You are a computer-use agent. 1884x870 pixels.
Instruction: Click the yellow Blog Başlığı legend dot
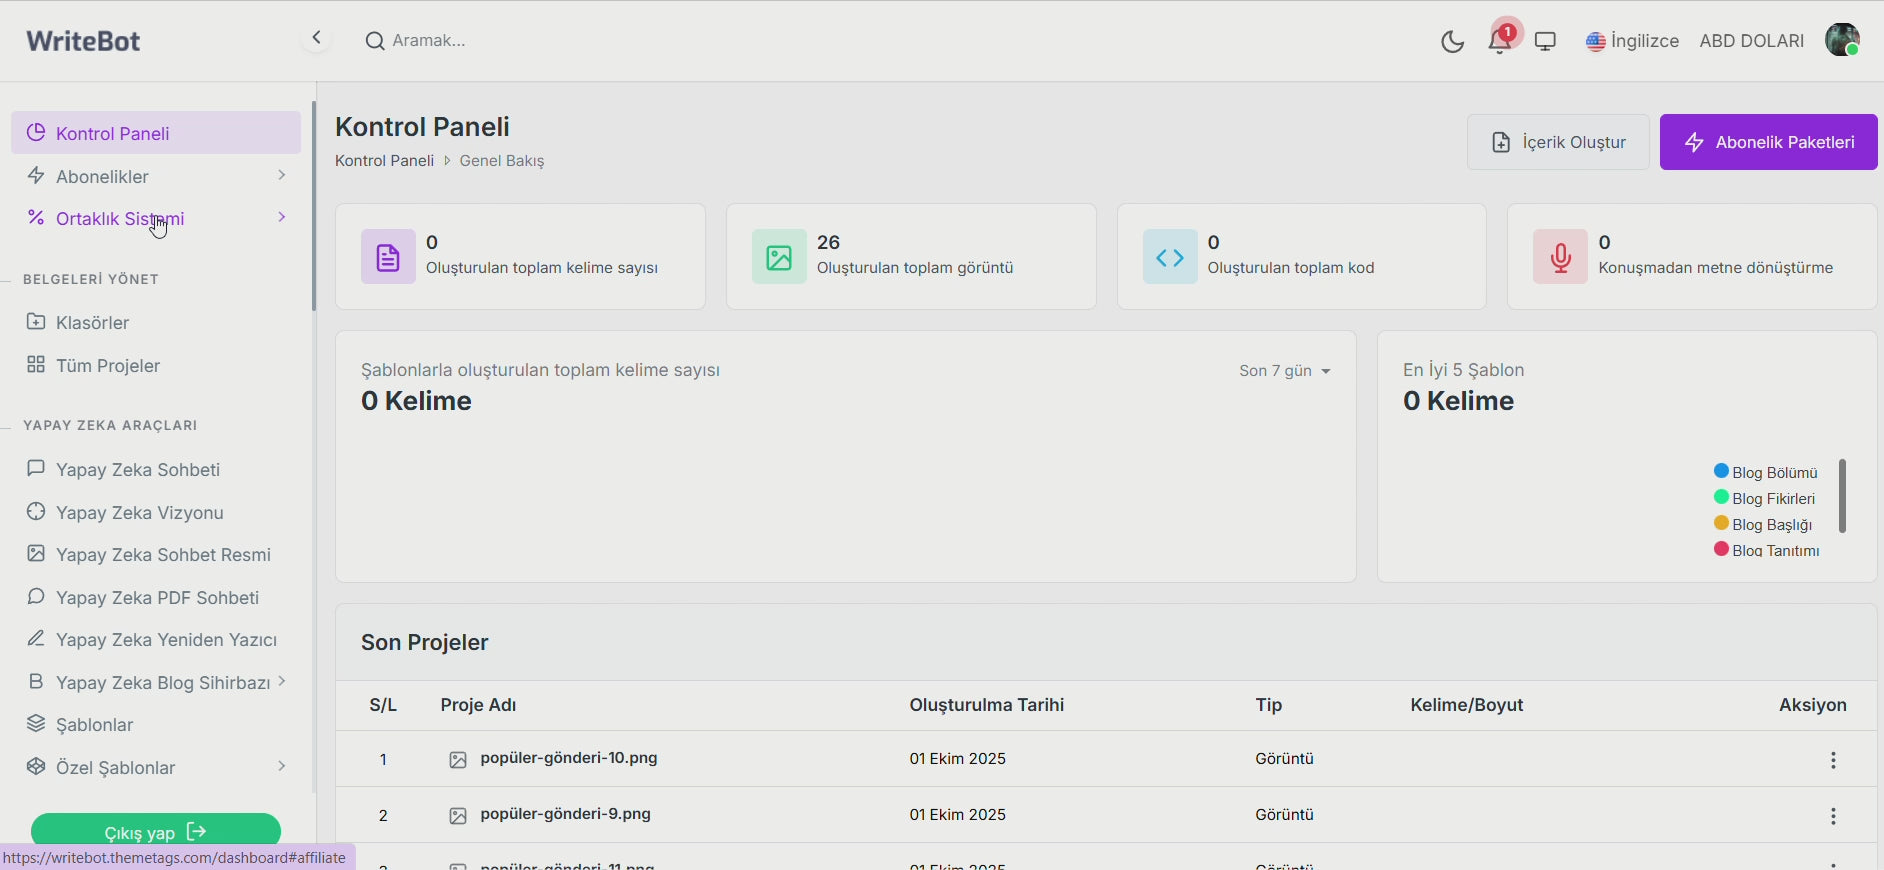tap(1721, 523)
